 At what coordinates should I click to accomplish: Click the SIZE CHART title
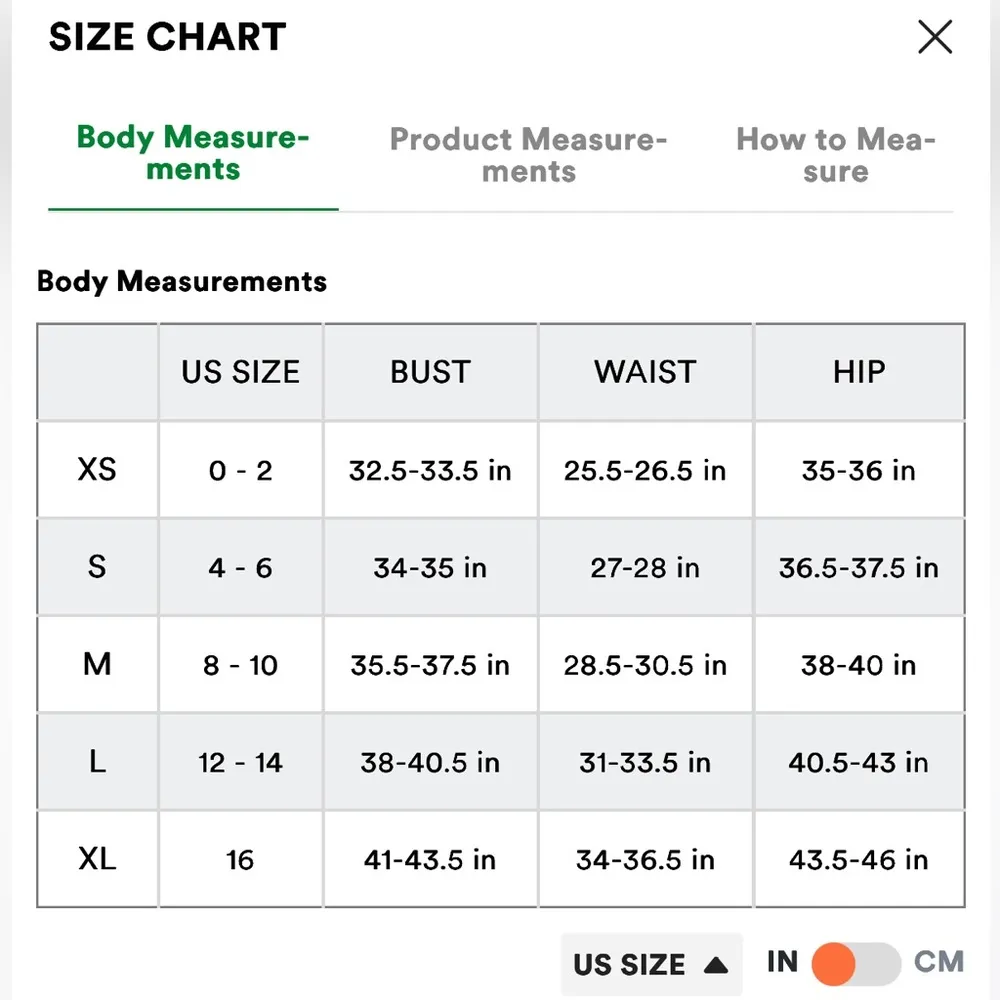[167, 38]
